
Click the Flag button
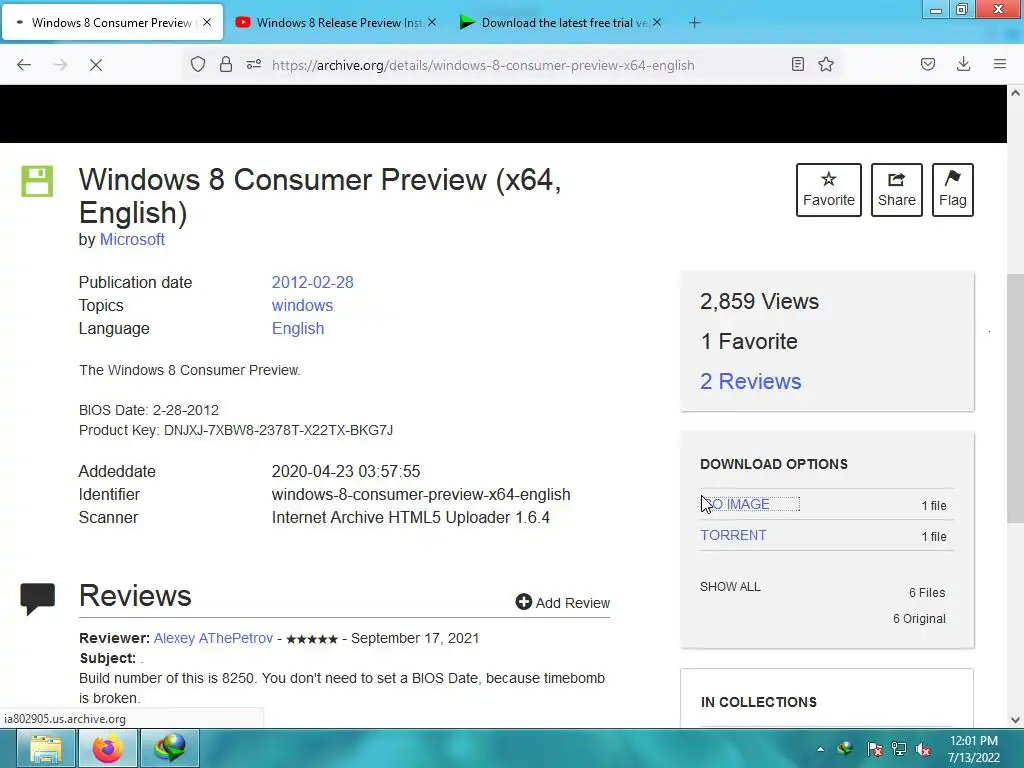click(953, 189)
